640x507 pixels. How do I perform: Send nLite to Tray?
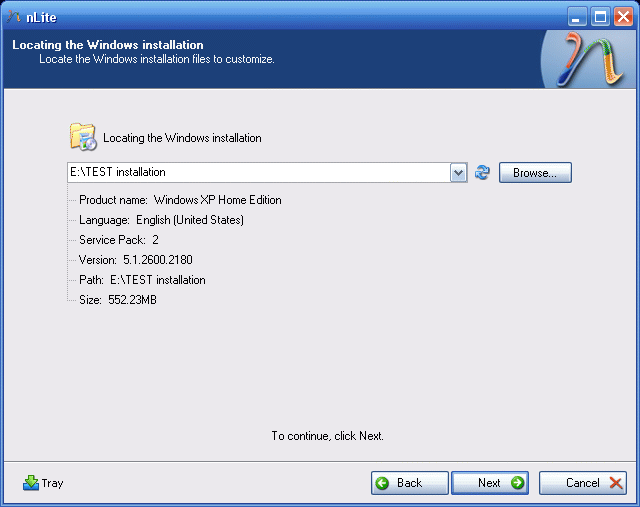(x=43, y=483)
